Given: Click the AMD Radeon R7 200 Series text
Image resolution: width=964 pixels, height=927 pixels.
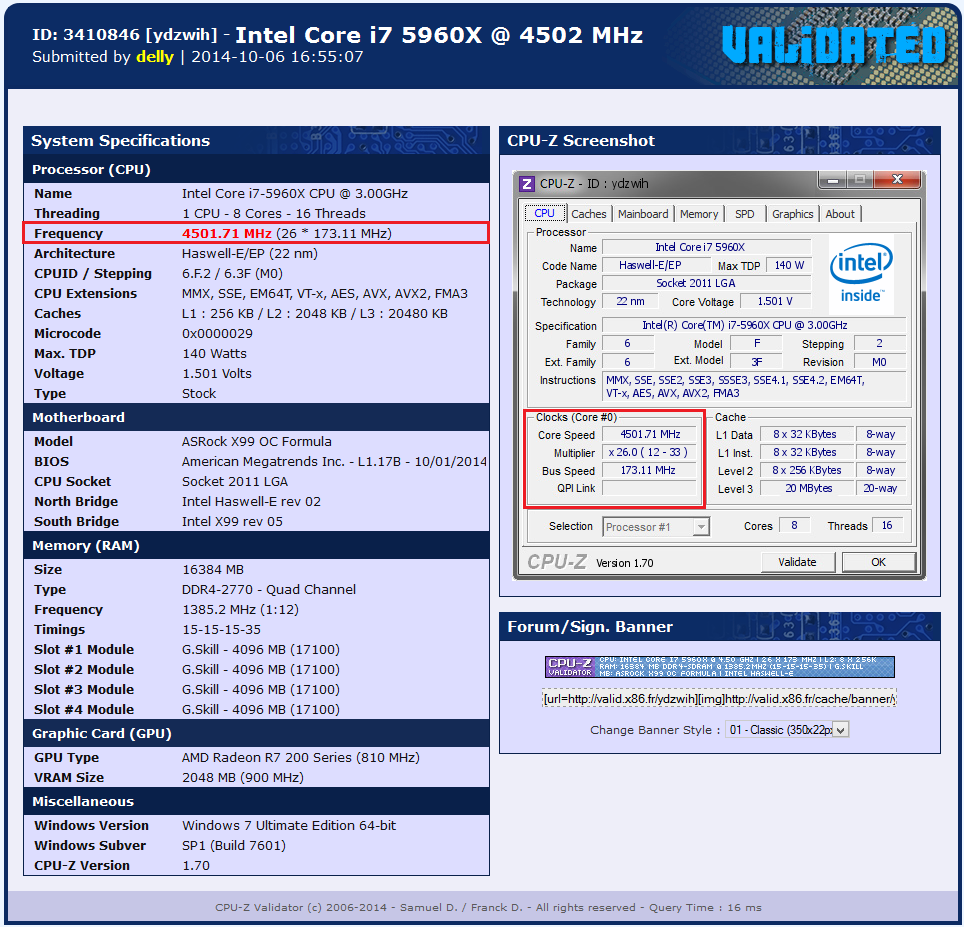Looking at the screenshot, I should pos(301,757).
